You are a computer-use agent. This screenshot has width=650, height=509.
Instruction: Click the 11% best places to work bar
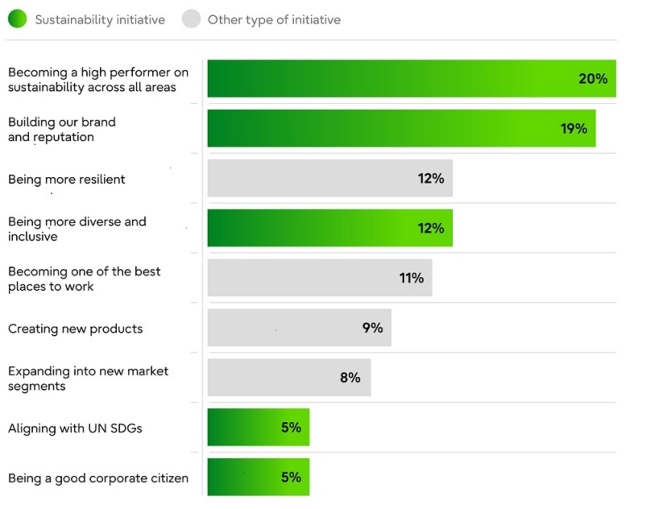(x=319, y=278)
